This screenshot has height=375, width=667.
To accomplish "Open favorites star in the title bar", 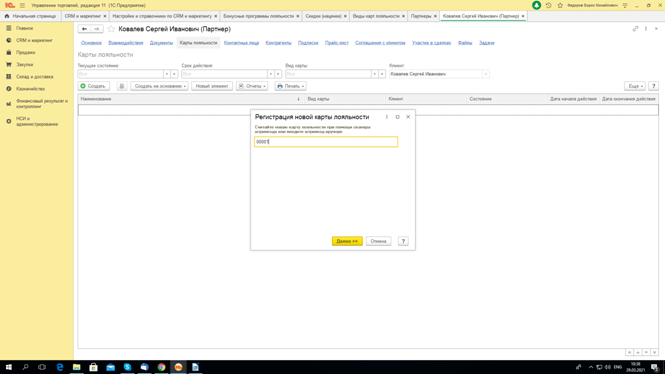I will tap(560, 5).
